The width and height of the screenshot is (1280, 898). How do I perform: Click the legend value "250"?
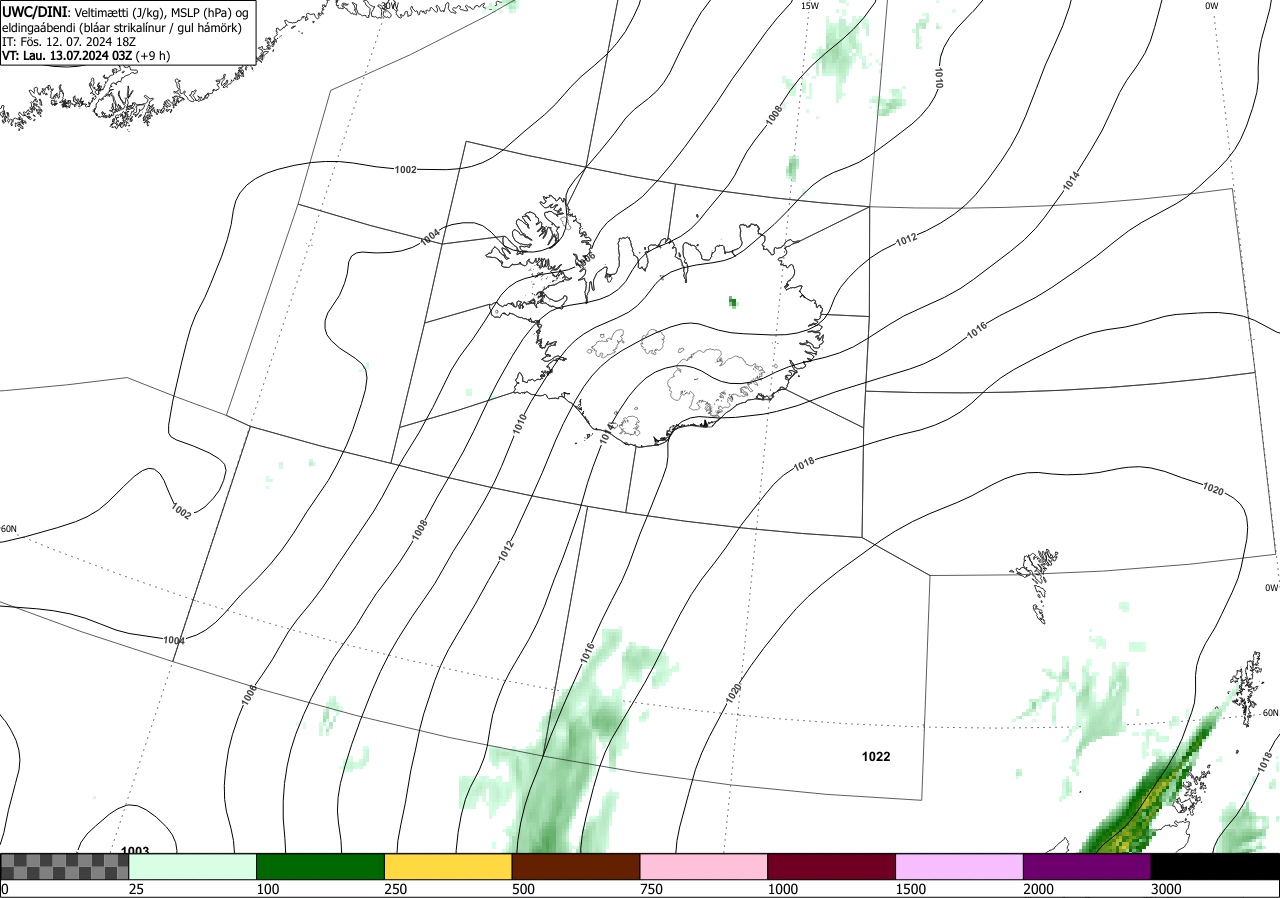(x=395, y=889)
